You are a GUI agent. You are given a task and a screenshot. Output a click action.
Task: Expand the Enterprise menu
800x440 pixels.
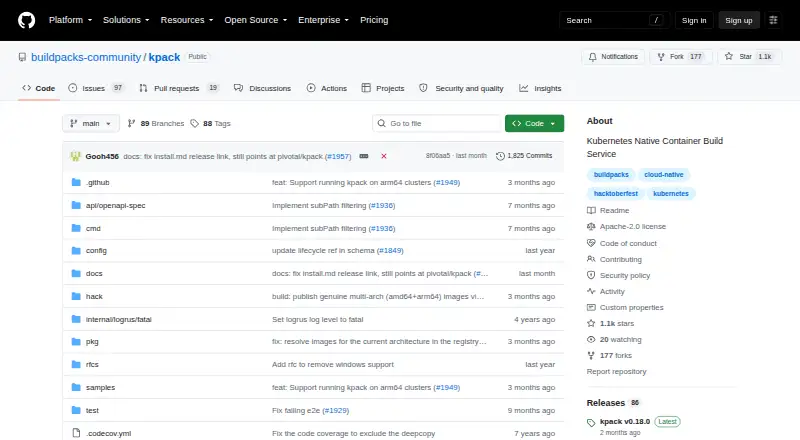click(323, 20)
